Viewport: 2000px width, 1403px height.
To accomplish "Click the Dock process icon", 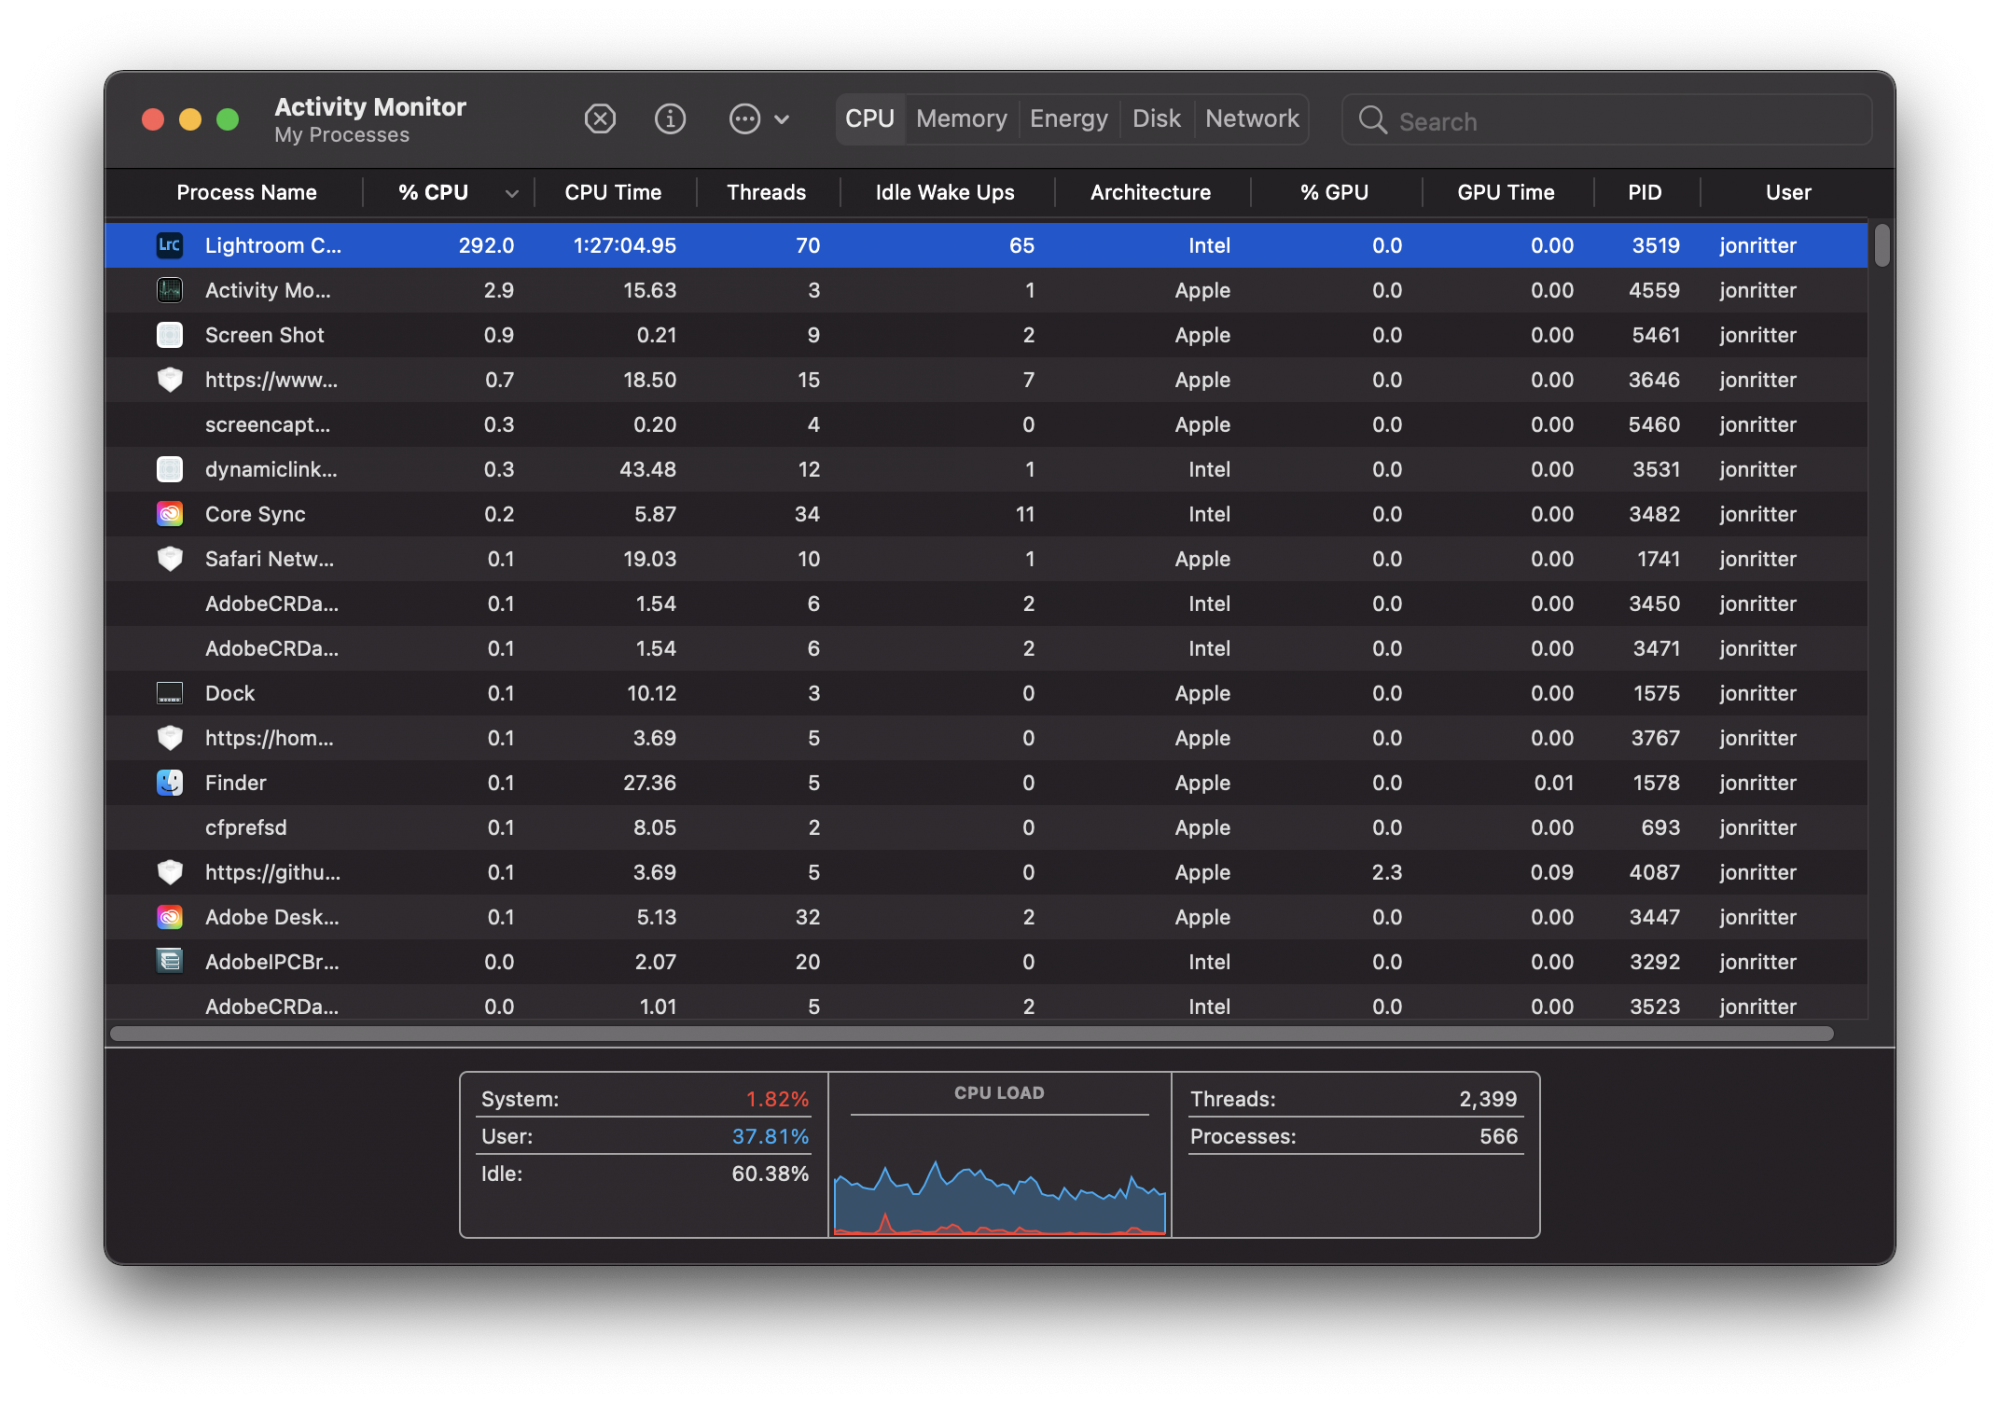I will (x=169, y=693).
